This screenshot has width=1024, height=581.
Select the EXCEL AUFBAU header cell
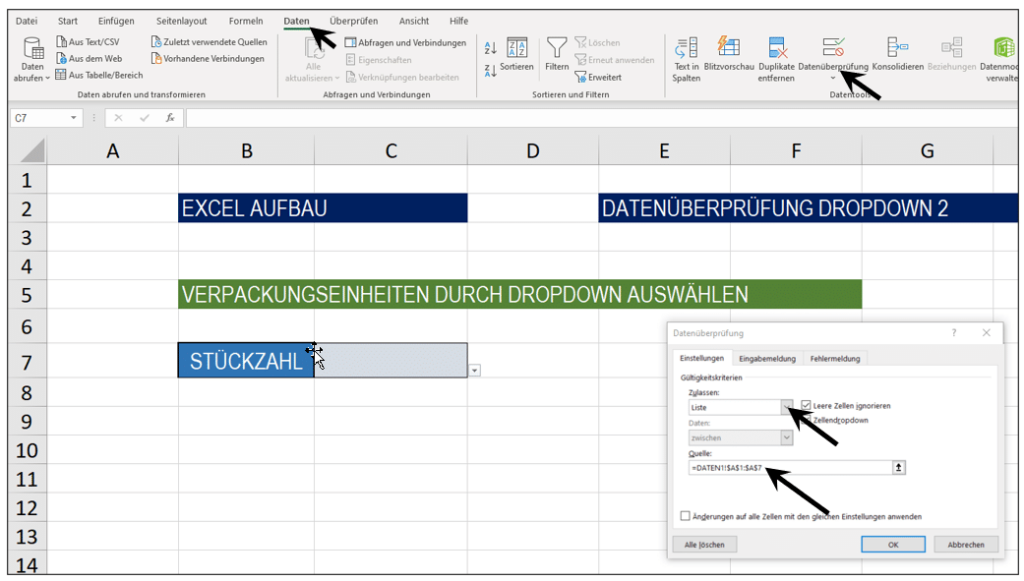tap(323, 208)
